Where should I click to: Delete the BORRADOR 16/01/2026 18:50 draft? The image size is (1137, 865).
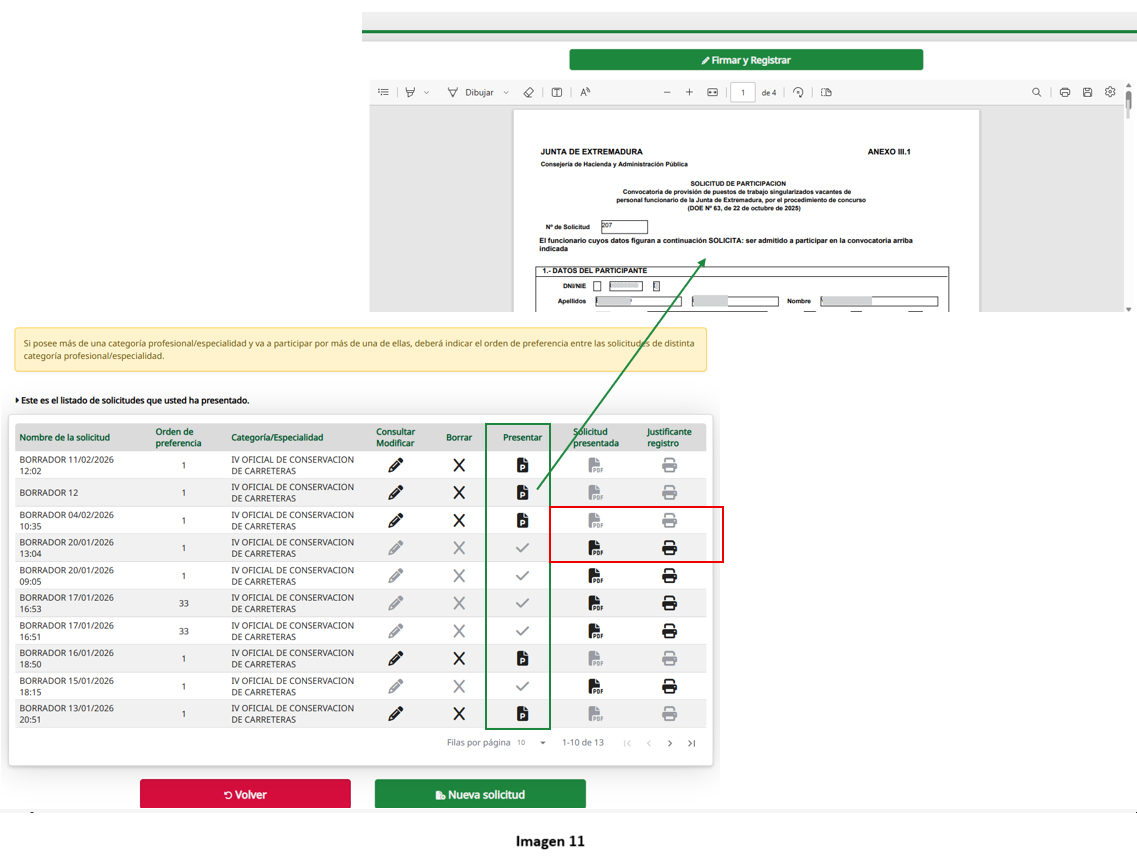[x=459, y=659]
